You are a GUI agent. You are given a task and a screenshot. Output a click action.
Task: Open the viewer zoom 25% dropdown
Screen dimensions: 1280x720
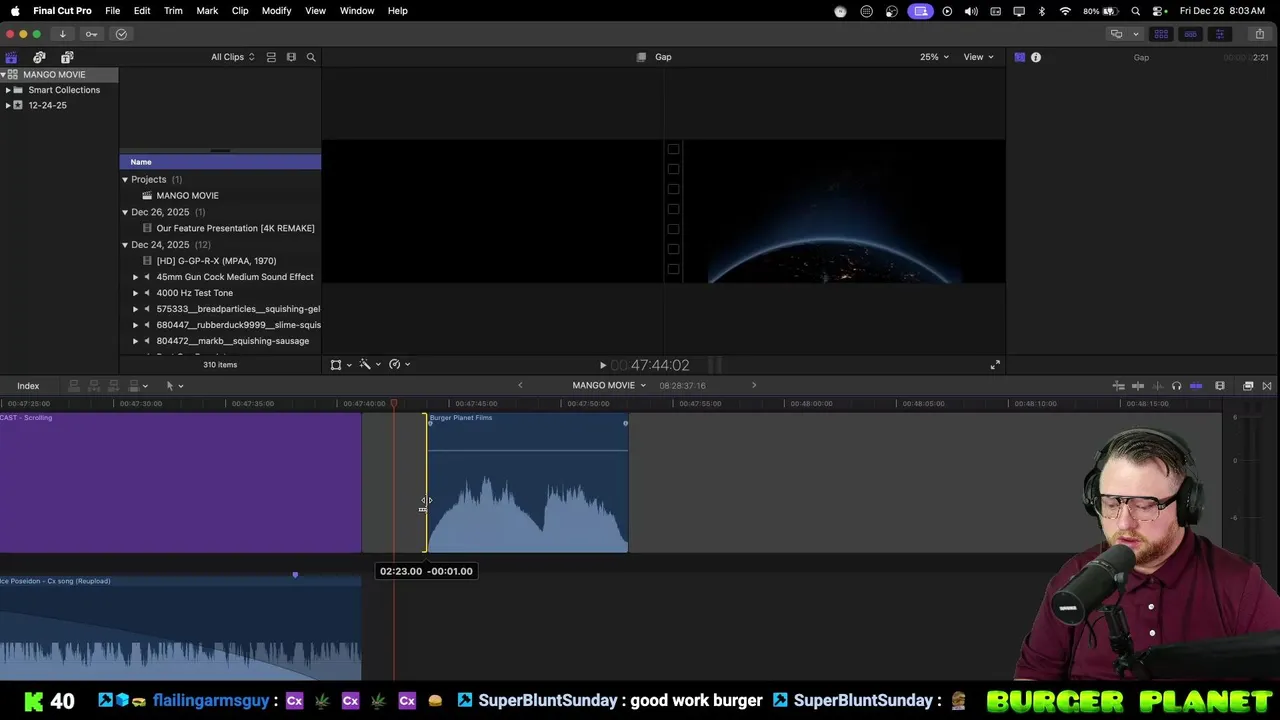[x=934, y=57]
